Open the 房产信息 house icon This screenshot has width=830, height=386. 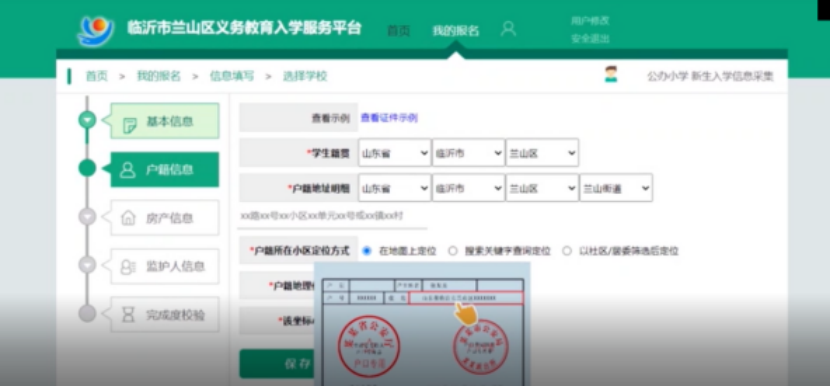click(129, 218)
